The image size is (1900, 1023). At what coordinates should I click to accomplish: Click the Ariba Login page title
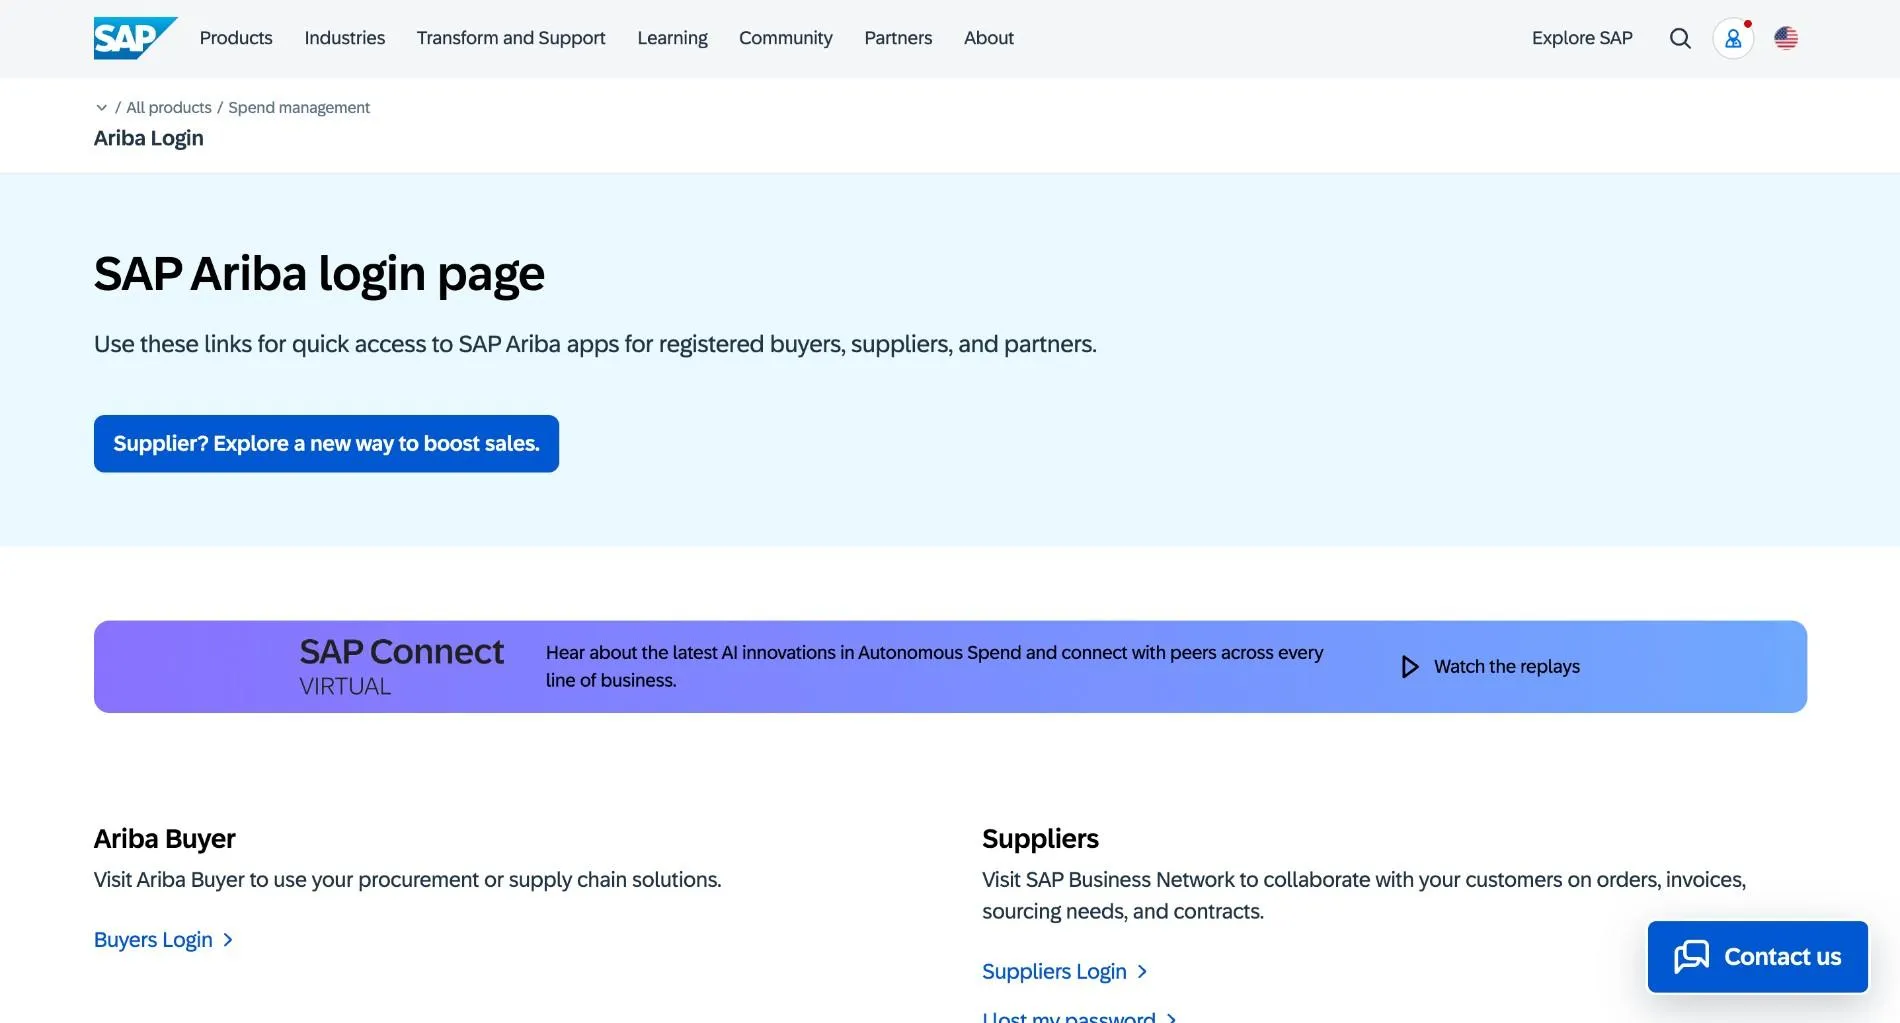pyautogui.click(x=149, y=138)
